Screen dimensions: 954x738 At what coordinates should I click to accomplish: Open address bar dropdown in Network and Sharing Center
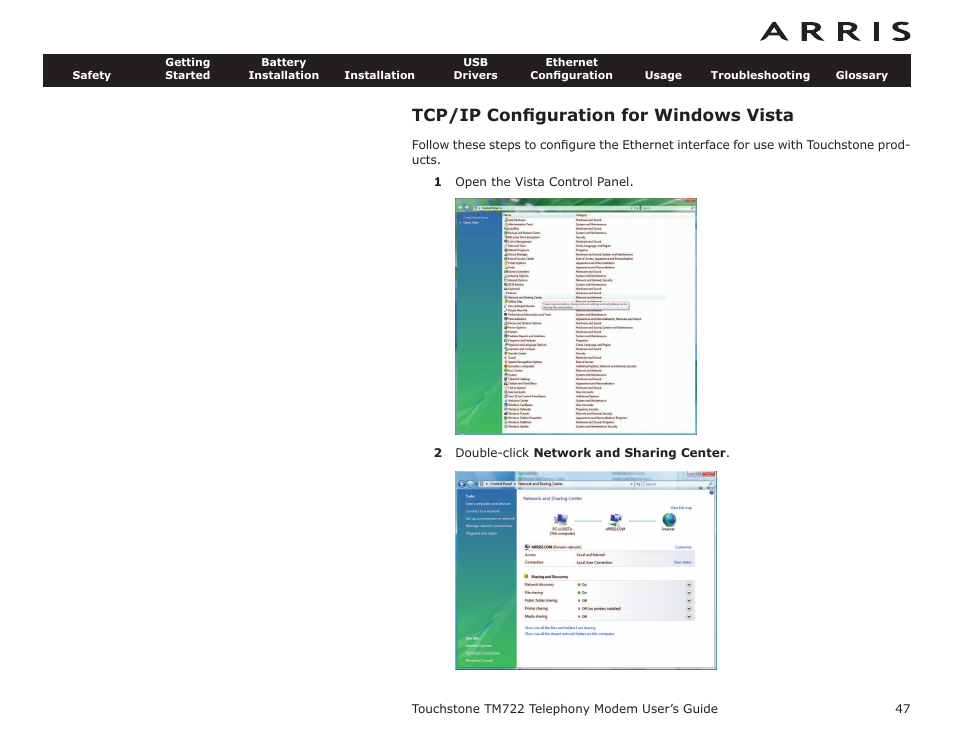pyautogui.click(x=632, y=484)
